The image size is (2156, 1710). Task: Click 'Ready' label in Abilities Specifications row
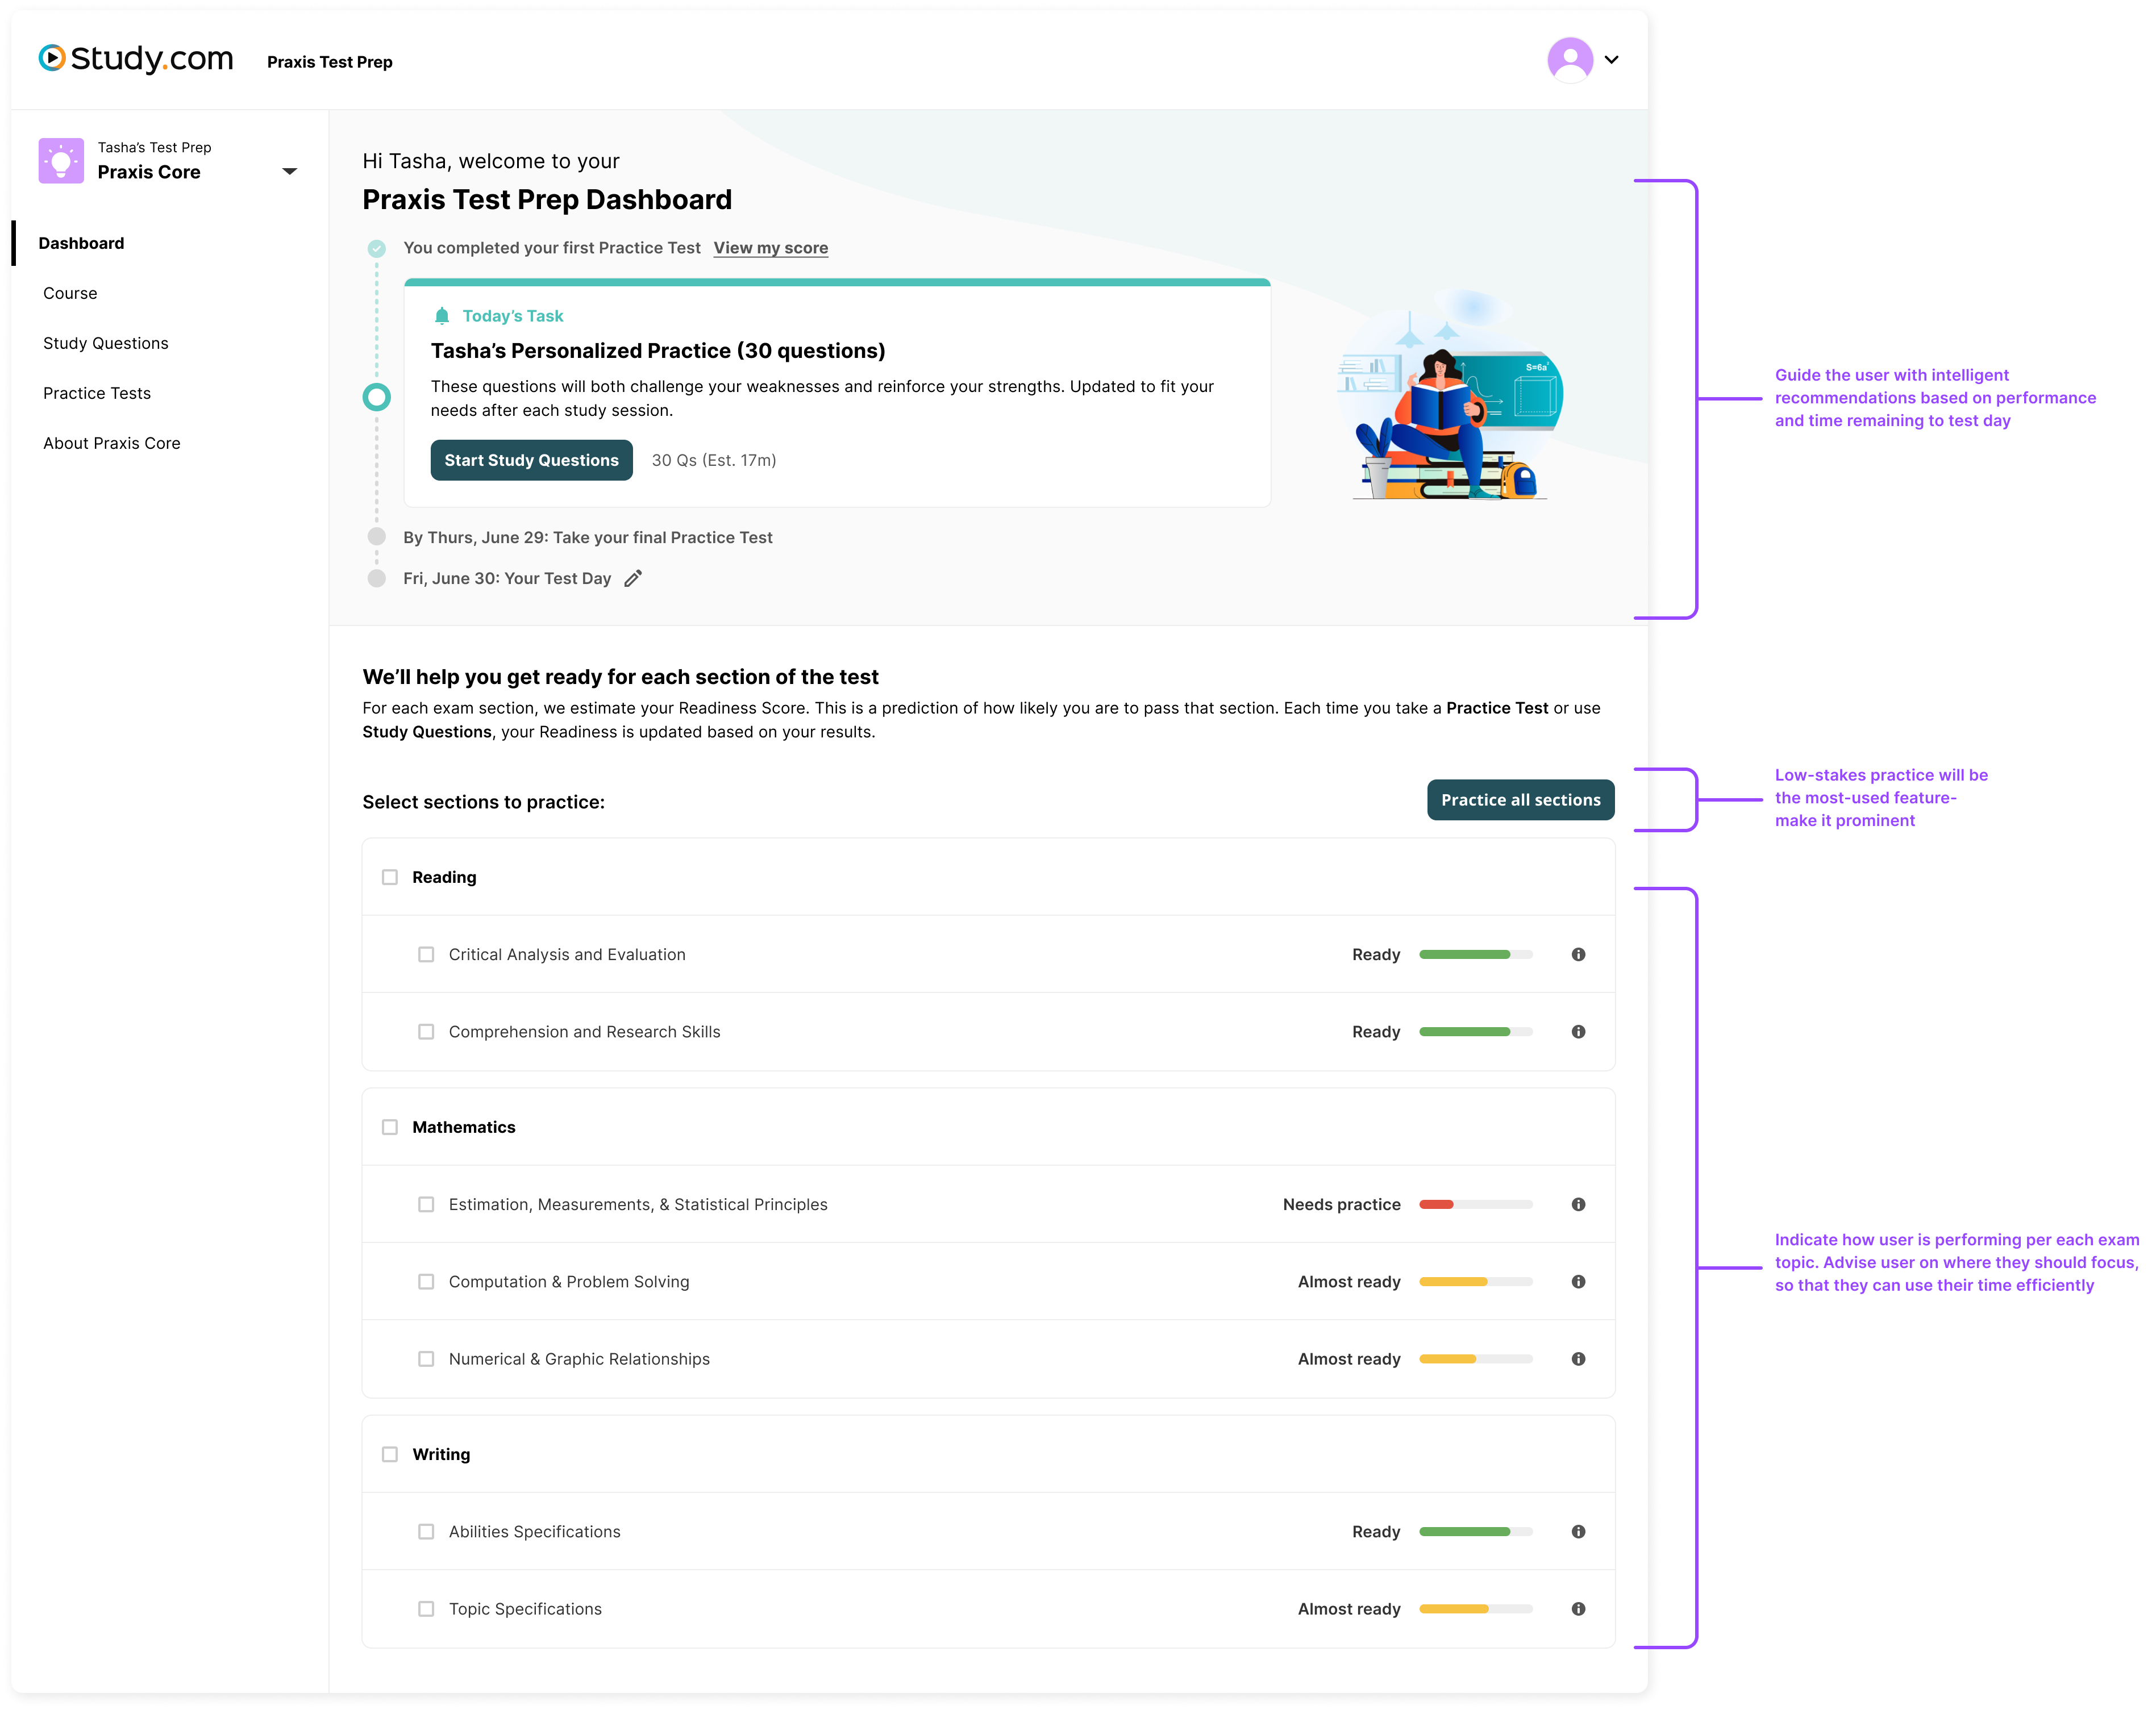pyautogui.click(x=1375, y=1531)
